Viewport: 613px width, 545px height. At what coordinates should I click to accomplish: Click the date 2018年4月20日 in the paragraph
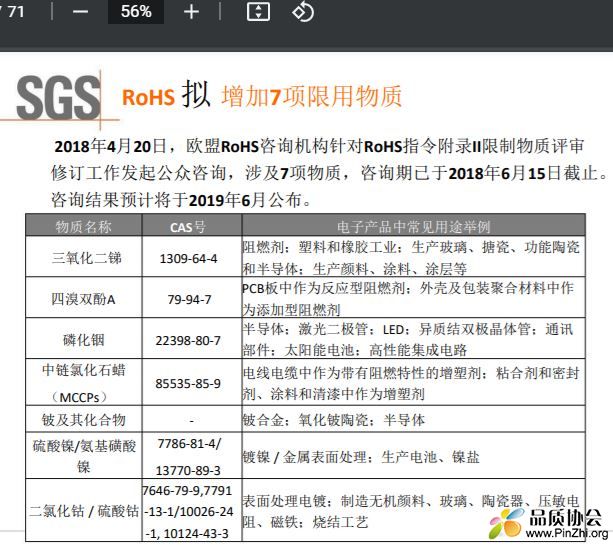(110, 146)
